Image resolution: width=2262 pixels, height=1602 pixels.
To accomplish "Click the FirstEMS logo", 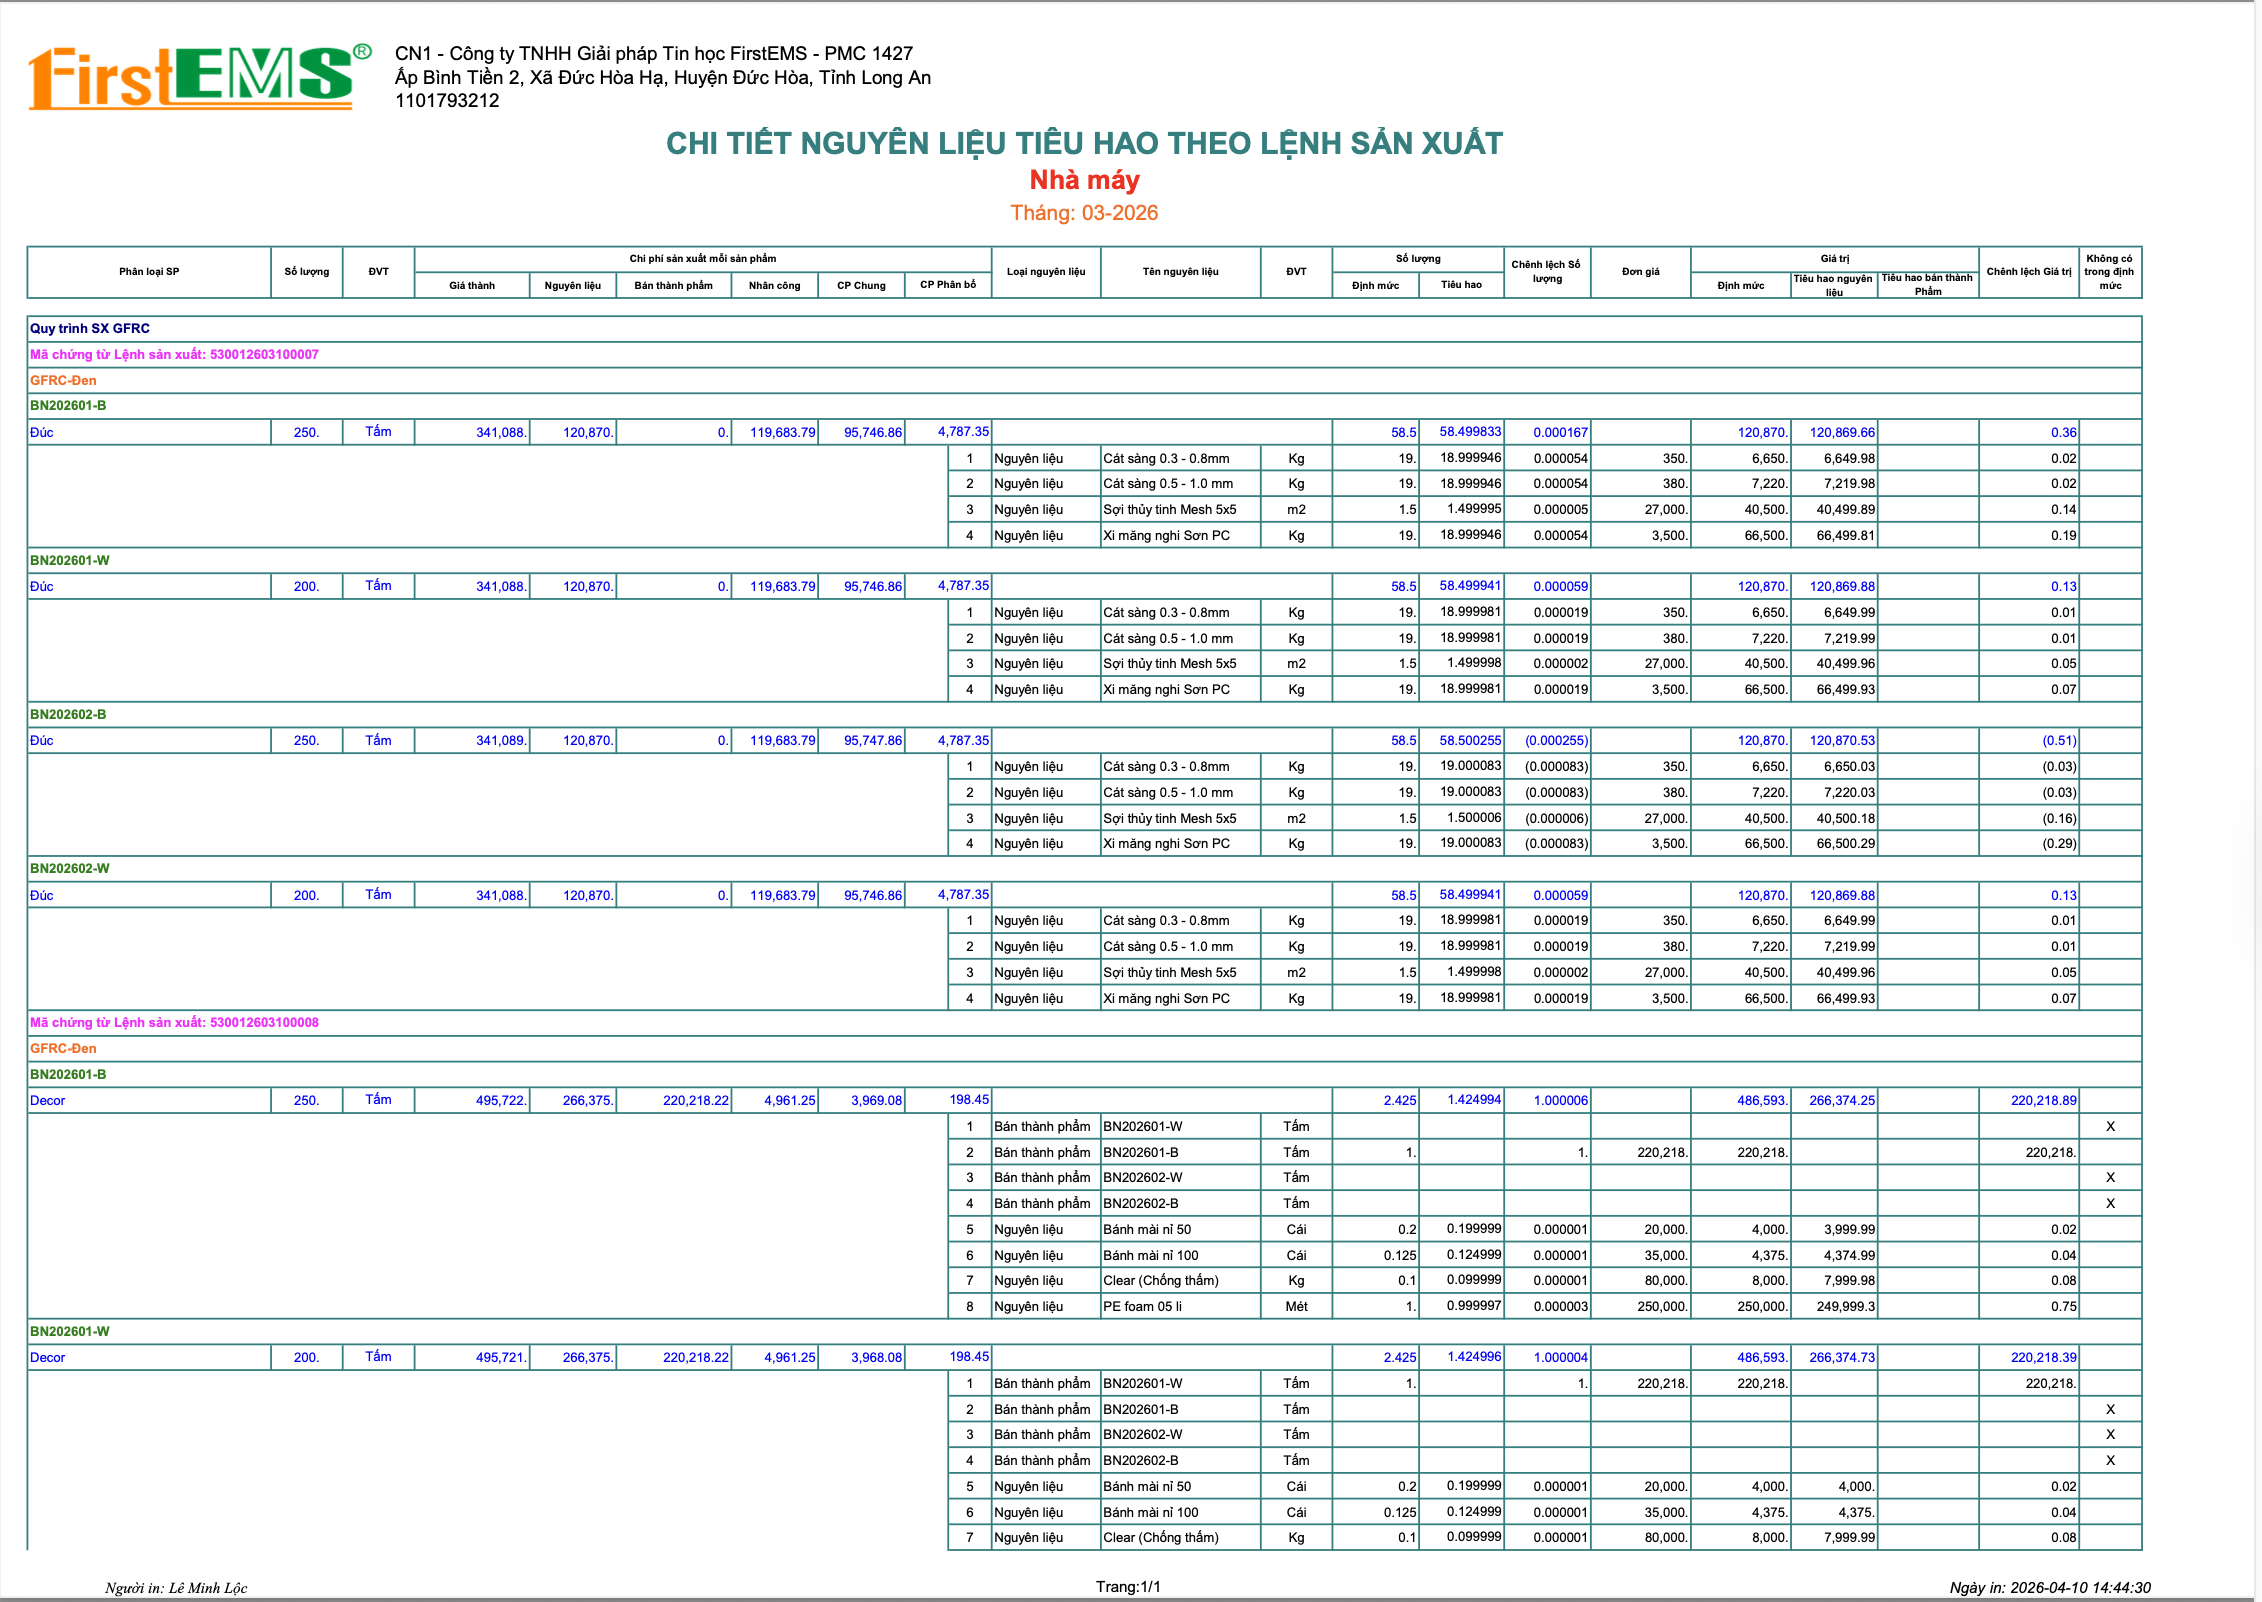I will tap(200, 77).
